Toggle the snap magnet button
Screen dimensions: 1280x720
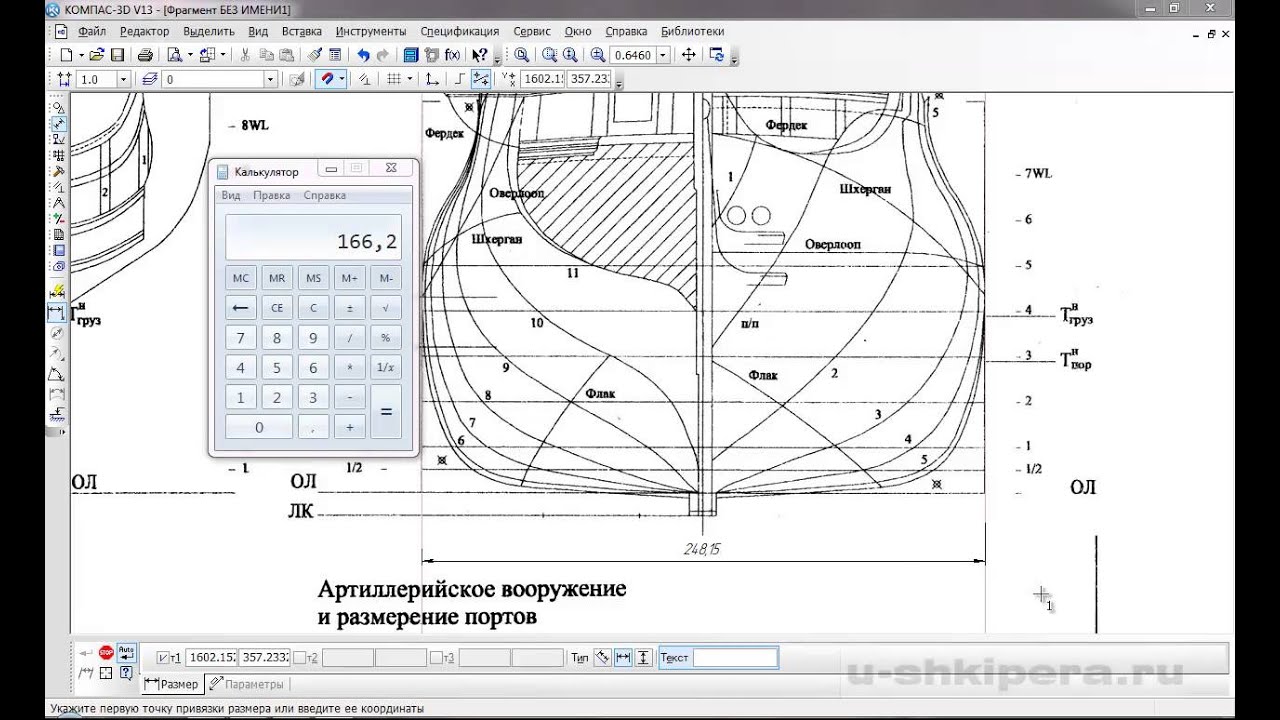click(325, 79)
